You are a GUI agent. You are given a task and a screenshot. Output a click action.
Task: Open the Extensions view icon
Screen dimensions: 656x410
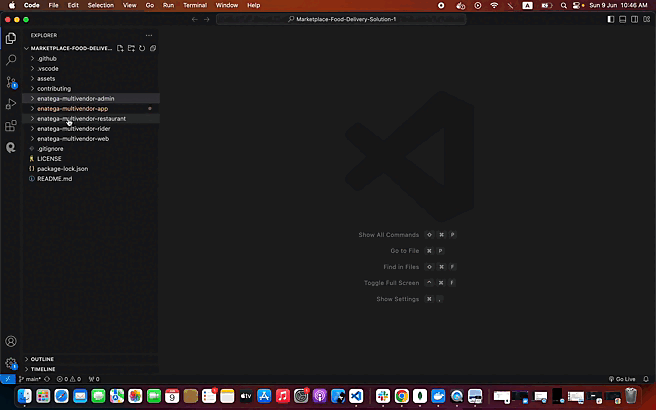11,126
